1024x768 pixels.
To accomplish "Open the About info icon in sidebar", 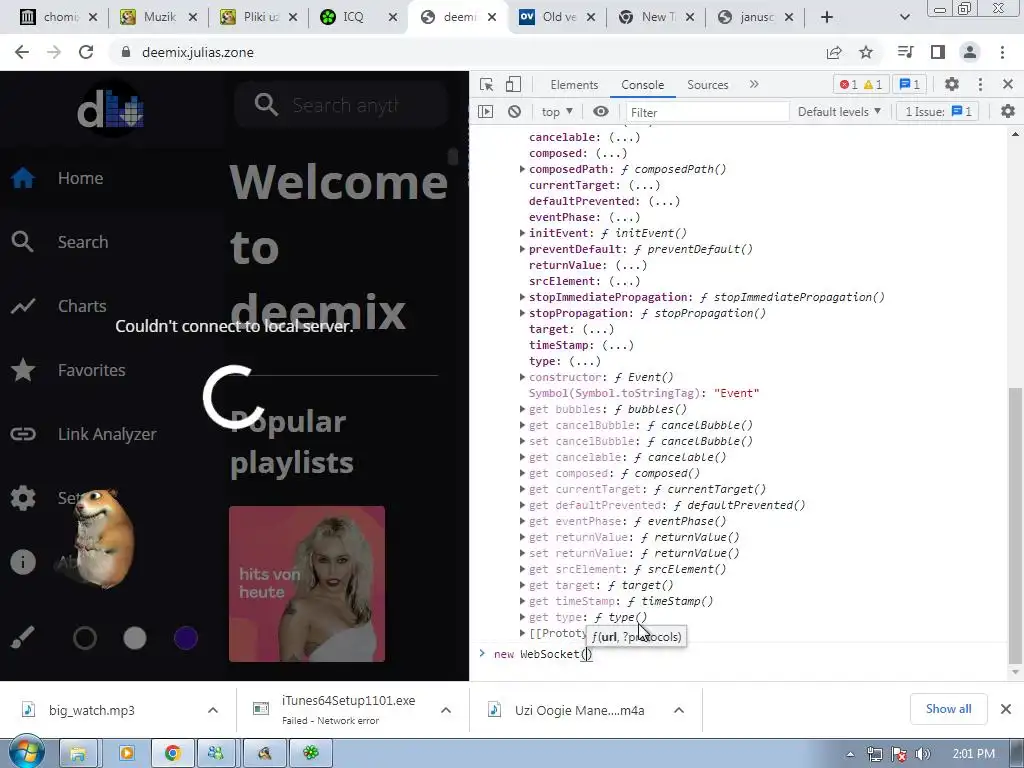I will (x=23, y=562).
